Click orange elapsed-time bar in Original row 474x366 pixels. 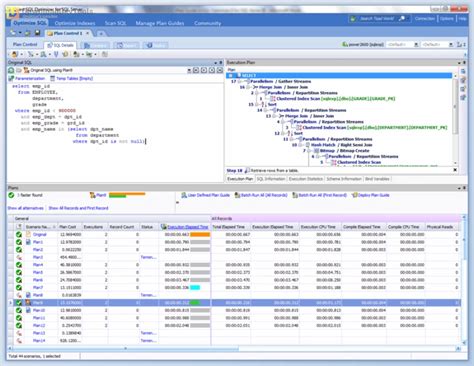(200, 235)
